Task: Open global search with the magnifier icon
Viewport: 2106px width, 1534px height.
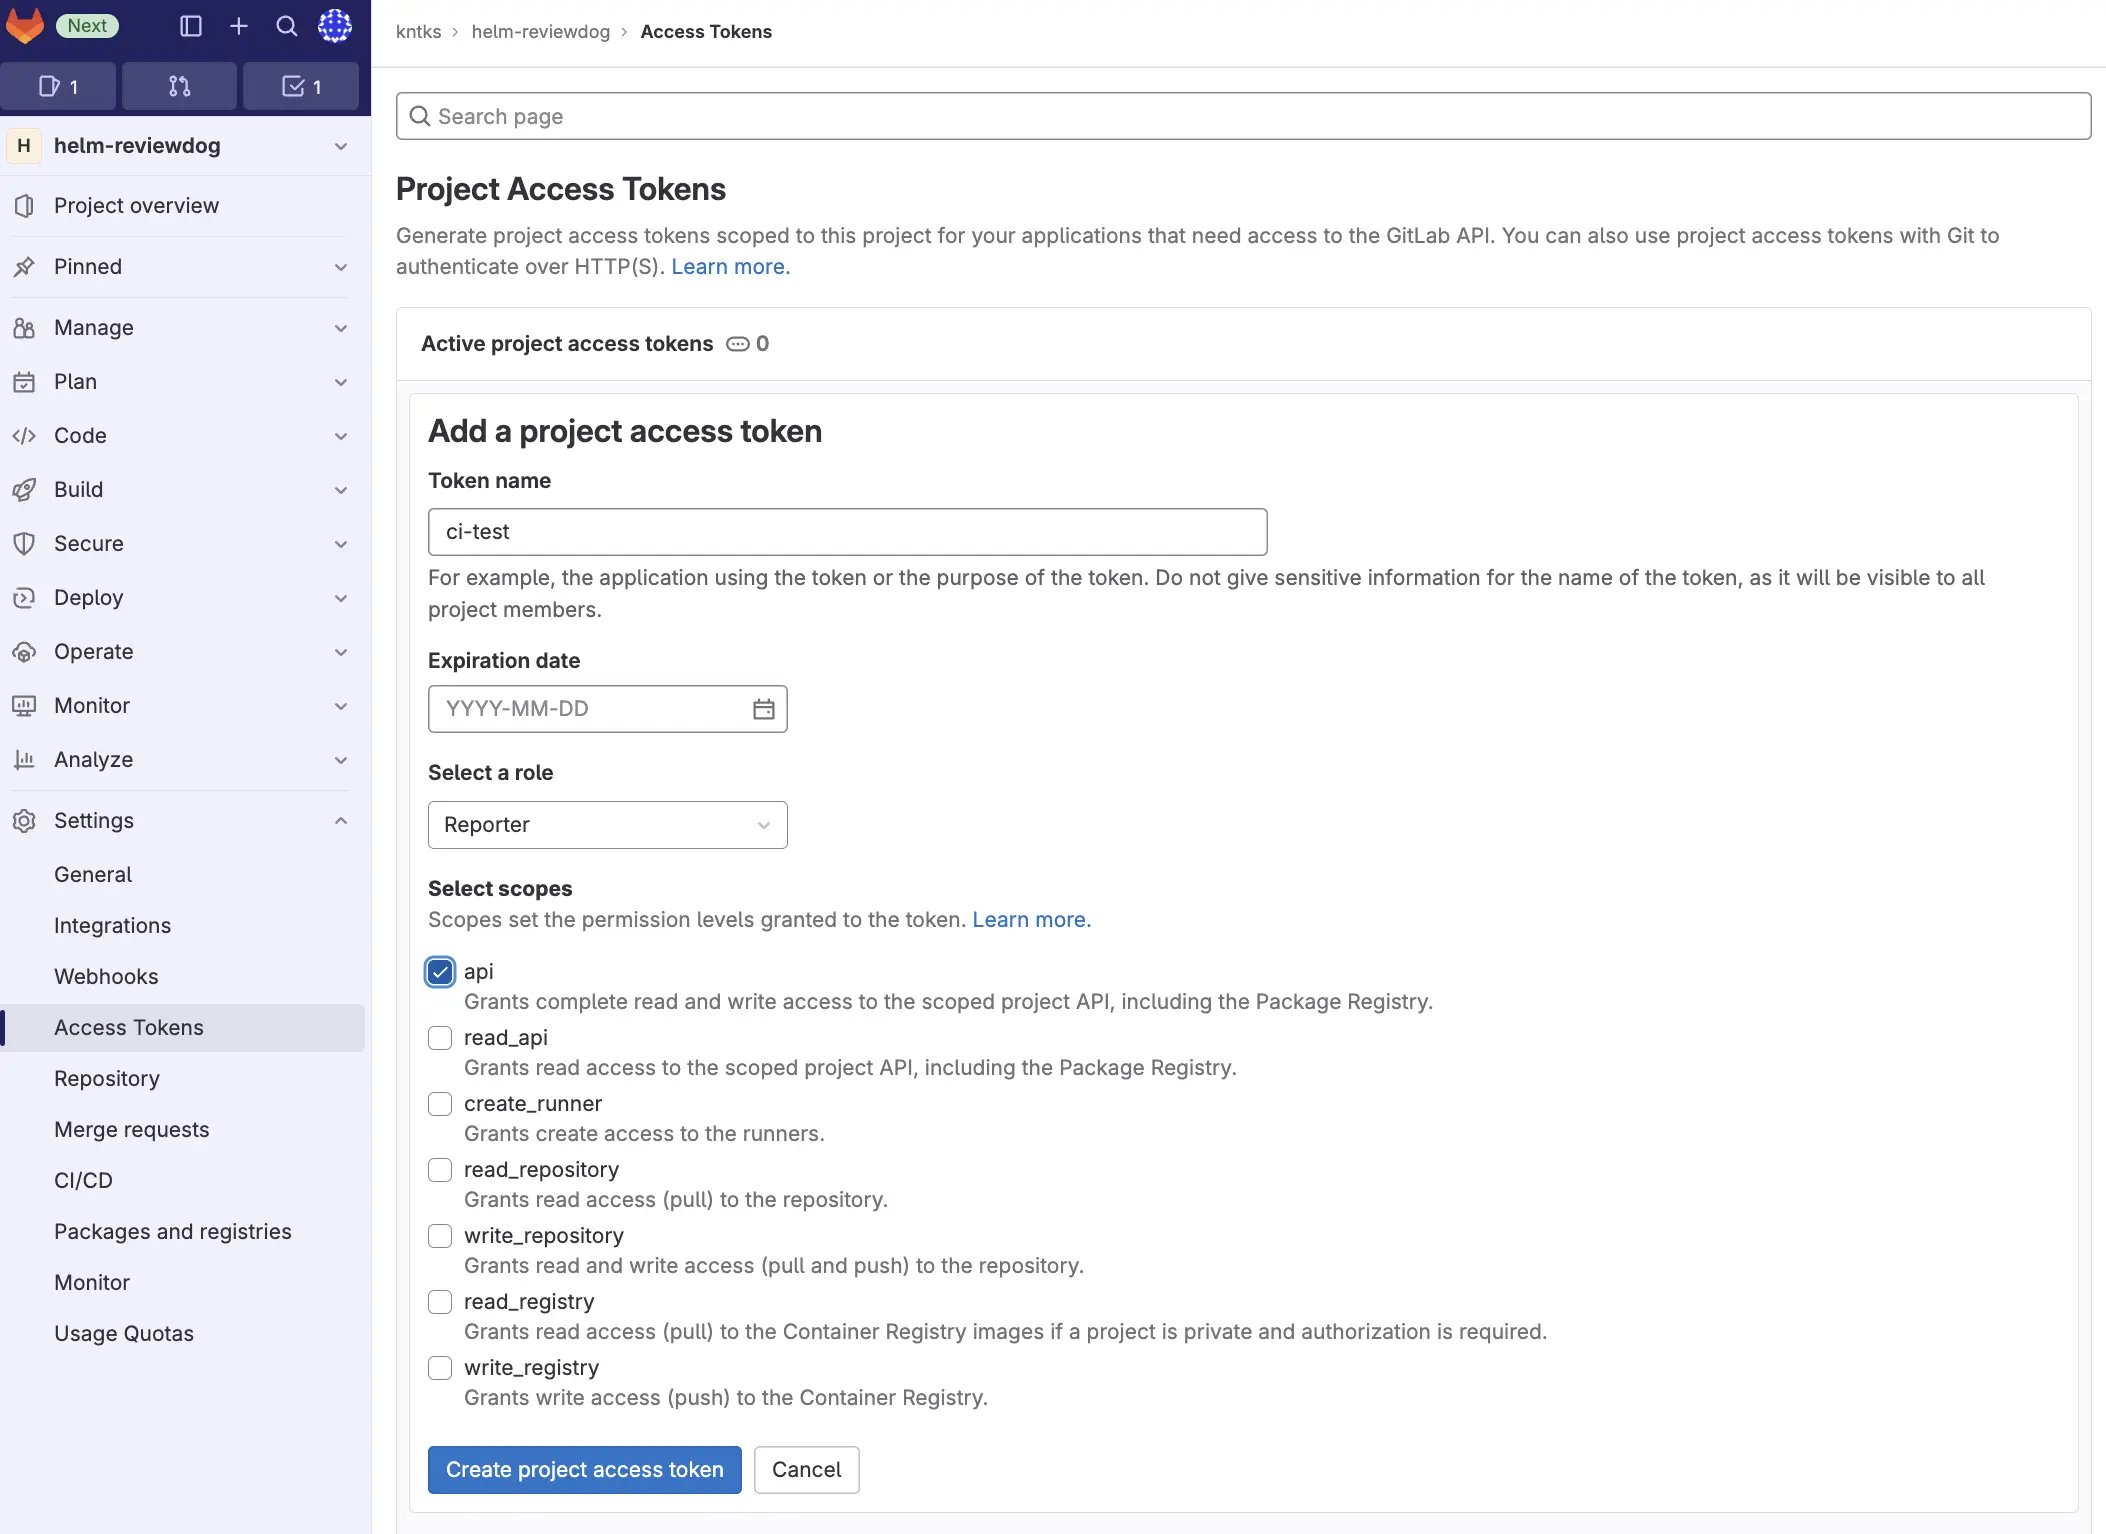Action: [287, 26]
